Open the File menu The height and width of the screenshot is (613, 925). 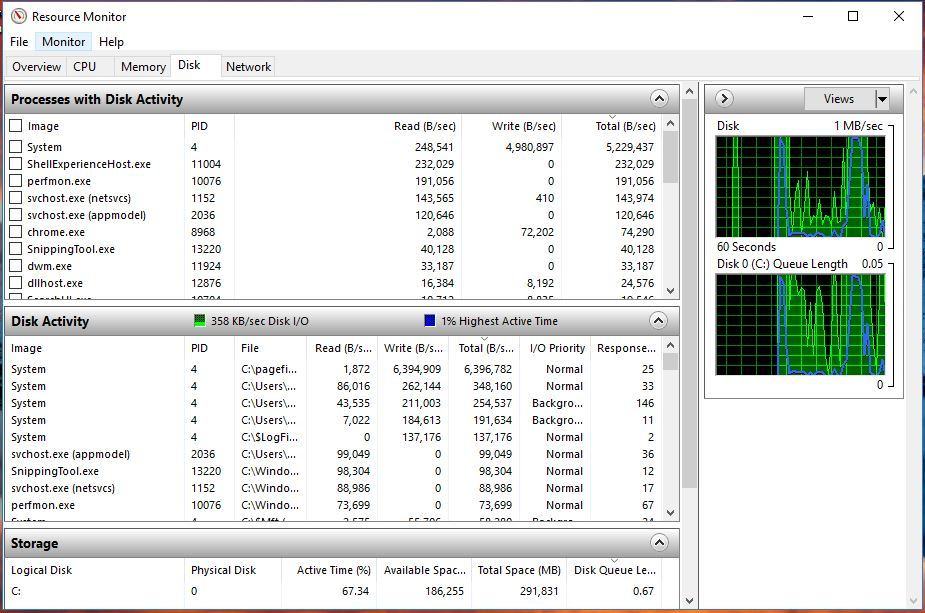(19, 41)
